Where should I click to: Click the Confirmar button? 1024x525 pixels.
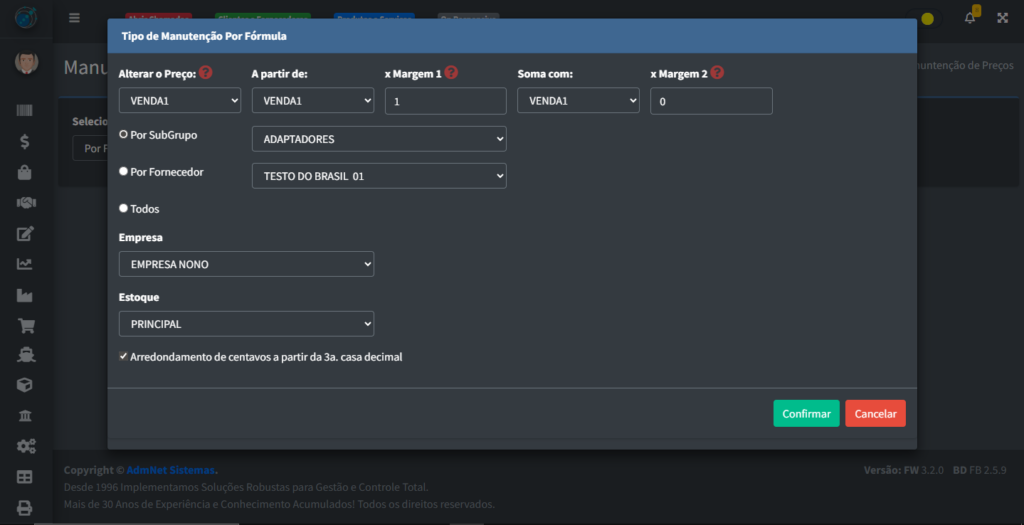coord(806,414)
